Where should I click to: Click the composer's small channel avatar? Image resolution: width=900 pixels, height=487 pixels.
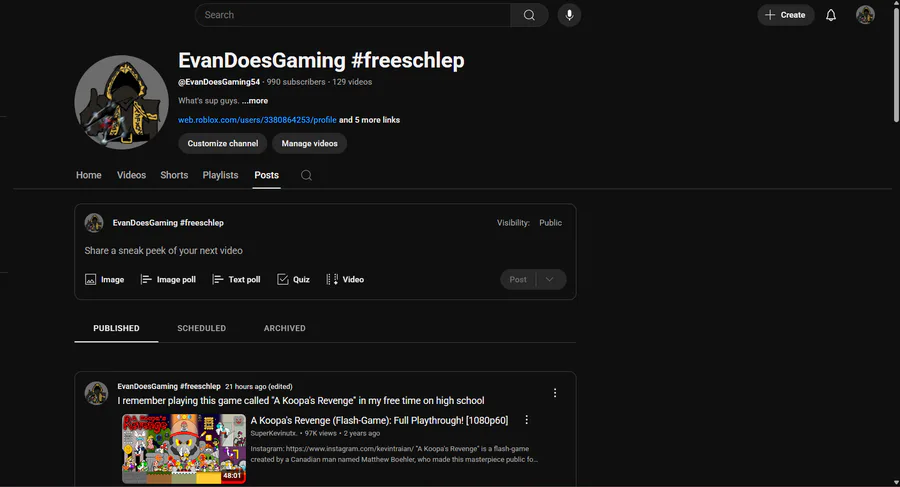click(94, 223)
